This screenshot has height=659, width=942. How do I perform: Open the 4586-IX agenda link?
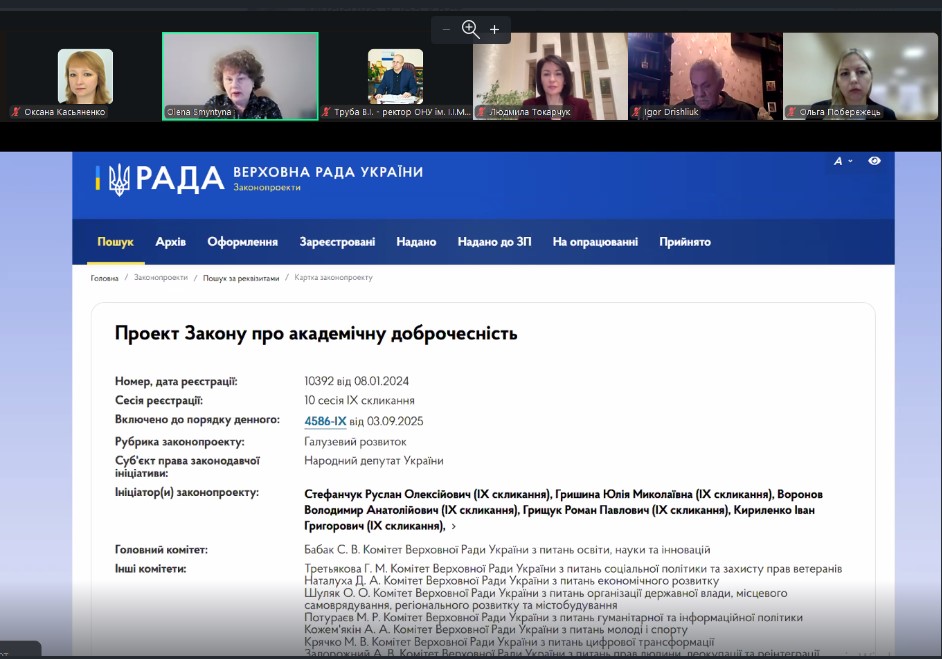point(325,422)
